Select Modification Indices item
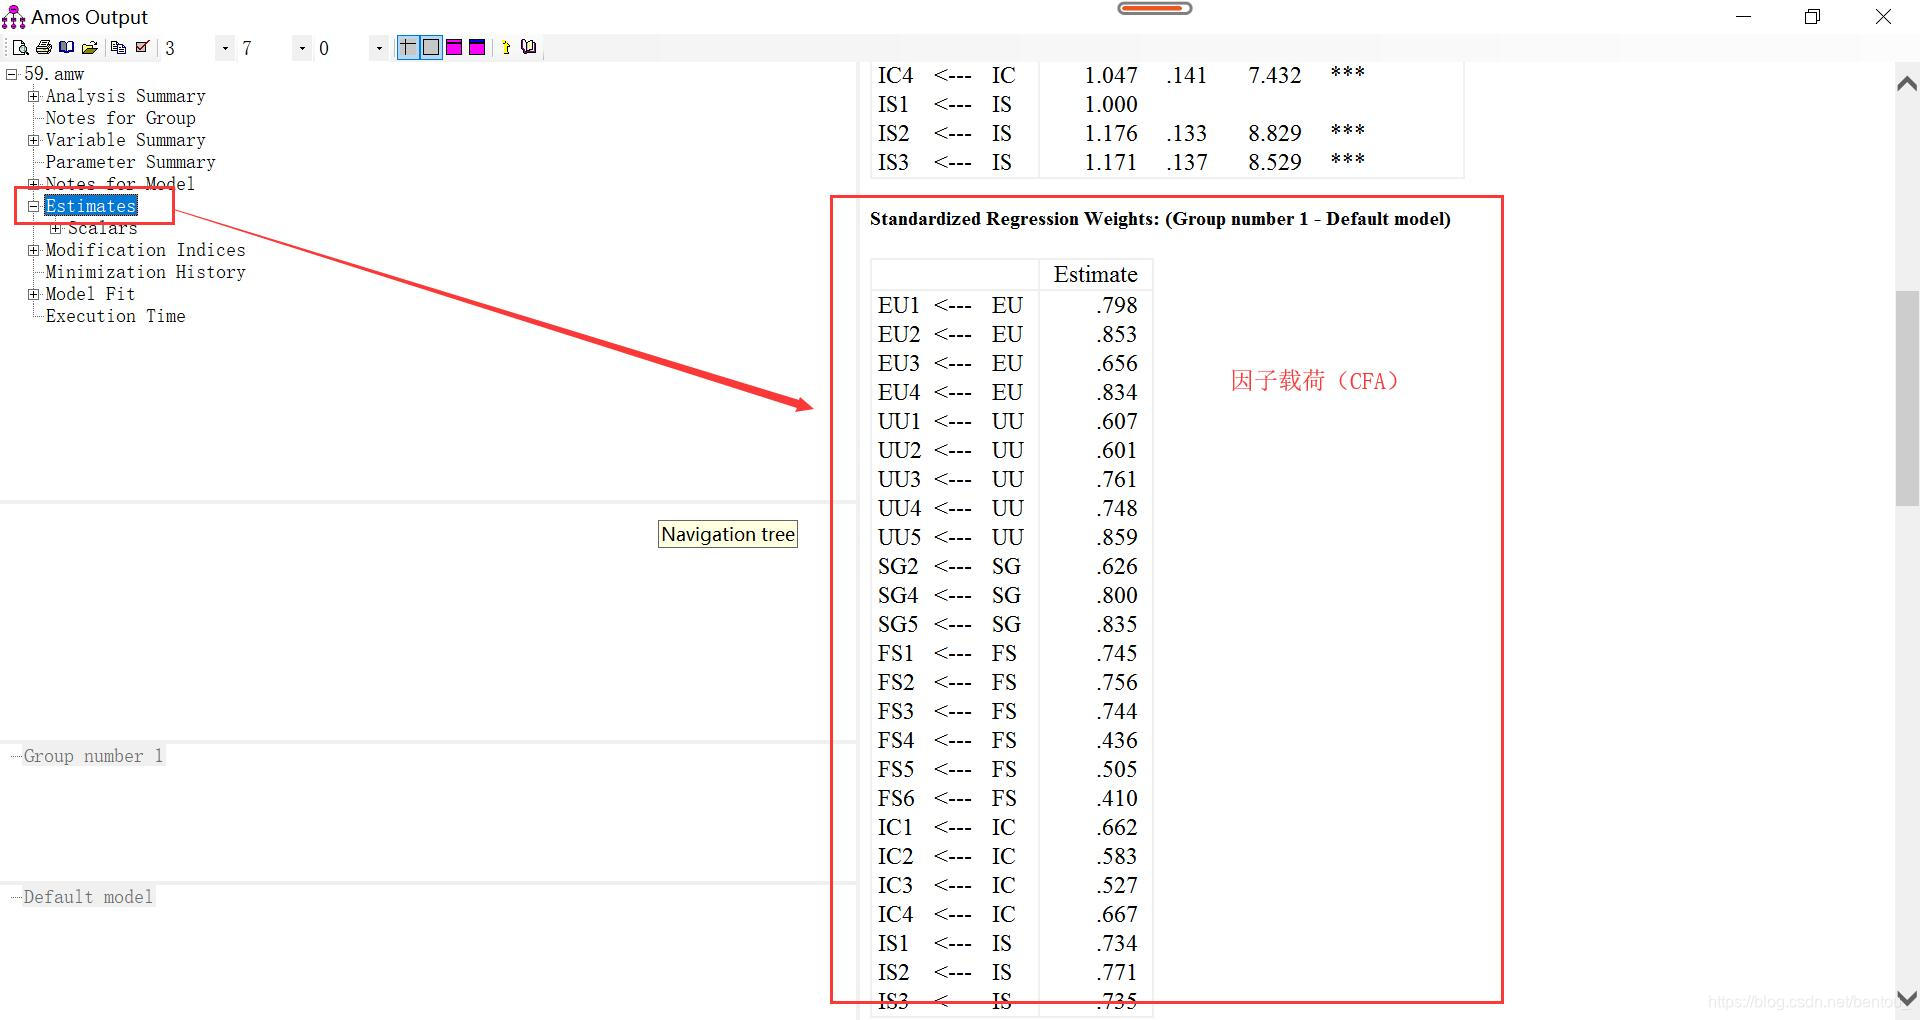Screen dimensions: 1920x1020 tap(145, 250)
